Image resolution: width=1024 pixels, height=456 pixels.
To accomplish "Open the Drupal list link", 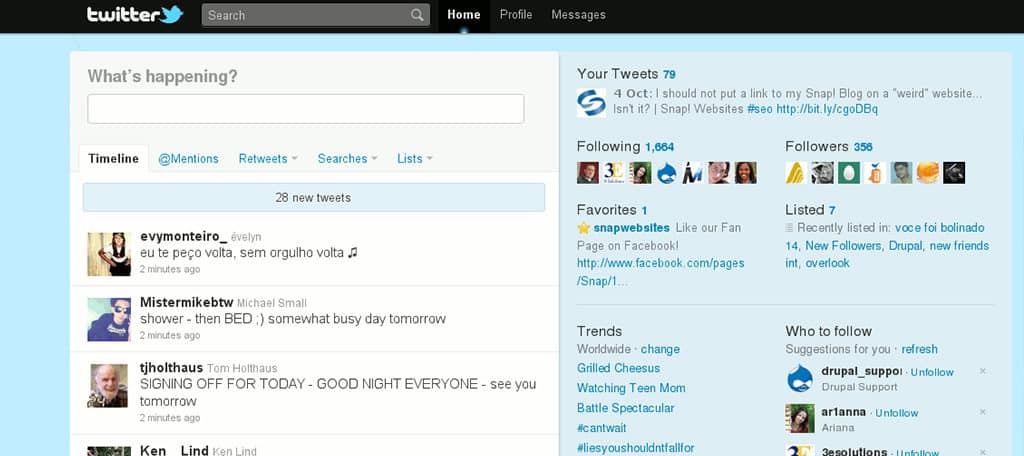I will tap(905, 246).
